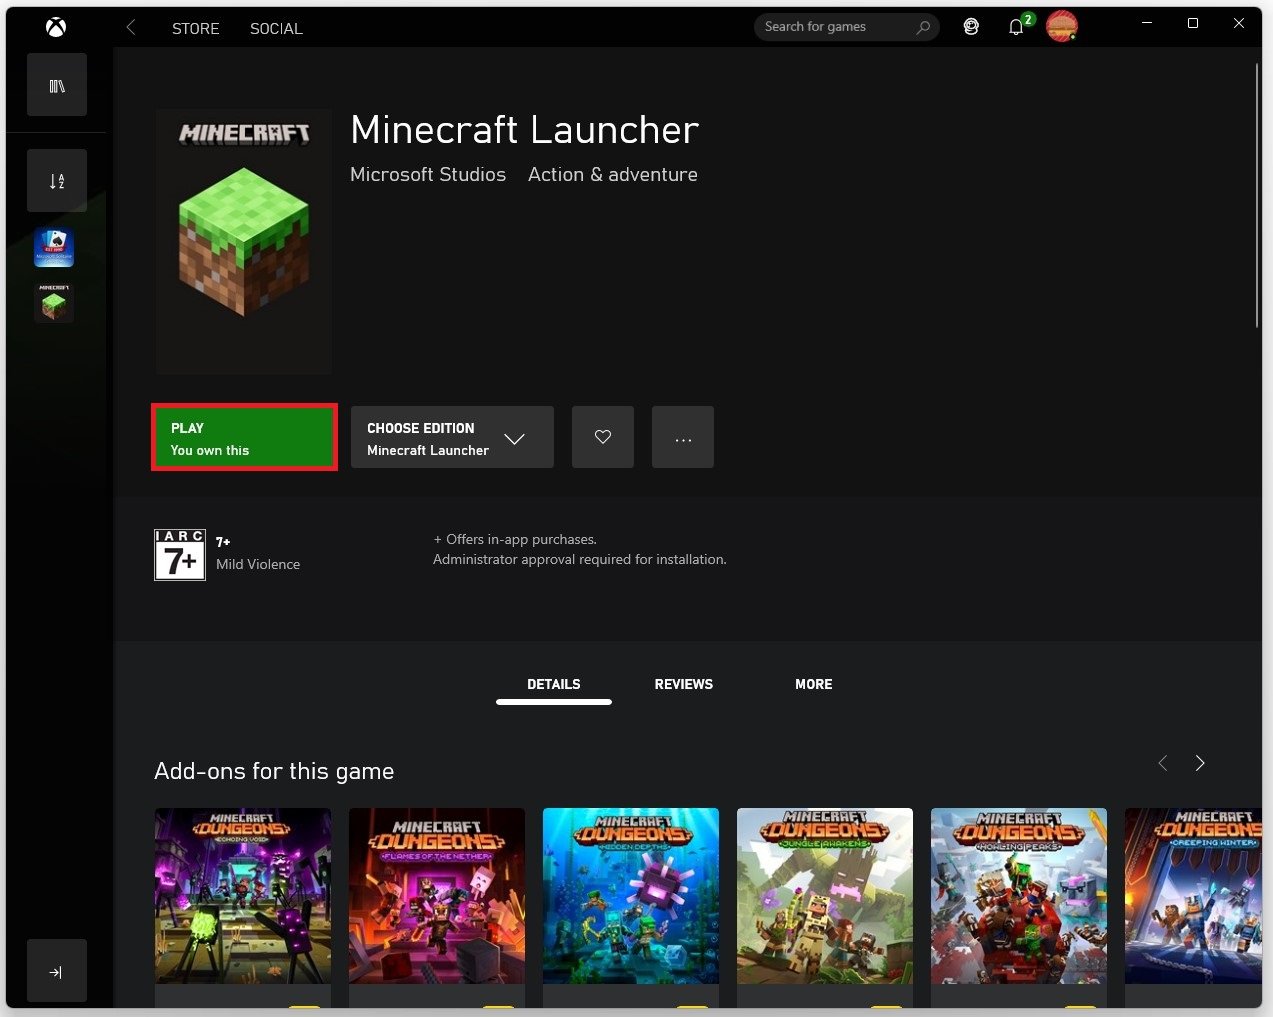
Task: Select the REVIEWS tab
Action: (684, 685)
